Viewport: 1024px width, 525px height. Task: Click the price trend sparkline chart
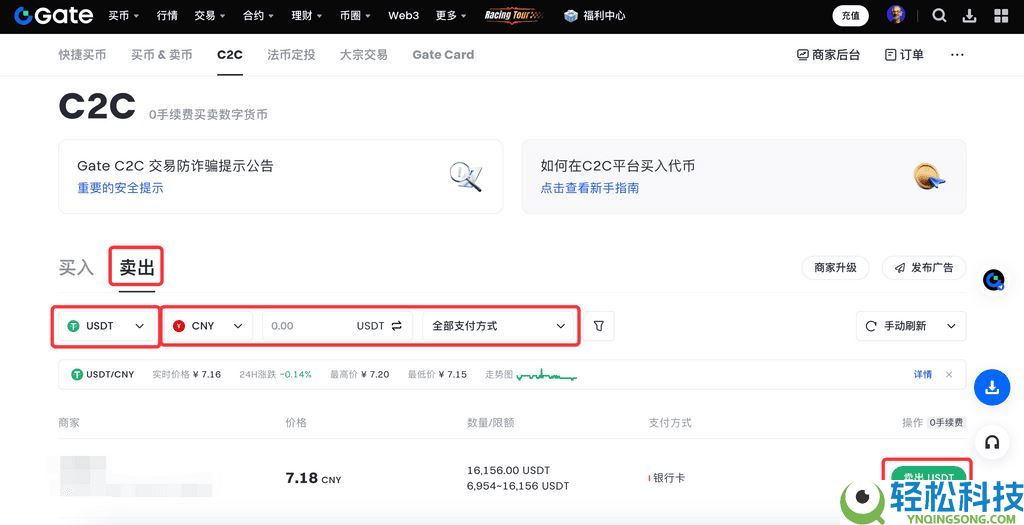(x=547, y=375)
